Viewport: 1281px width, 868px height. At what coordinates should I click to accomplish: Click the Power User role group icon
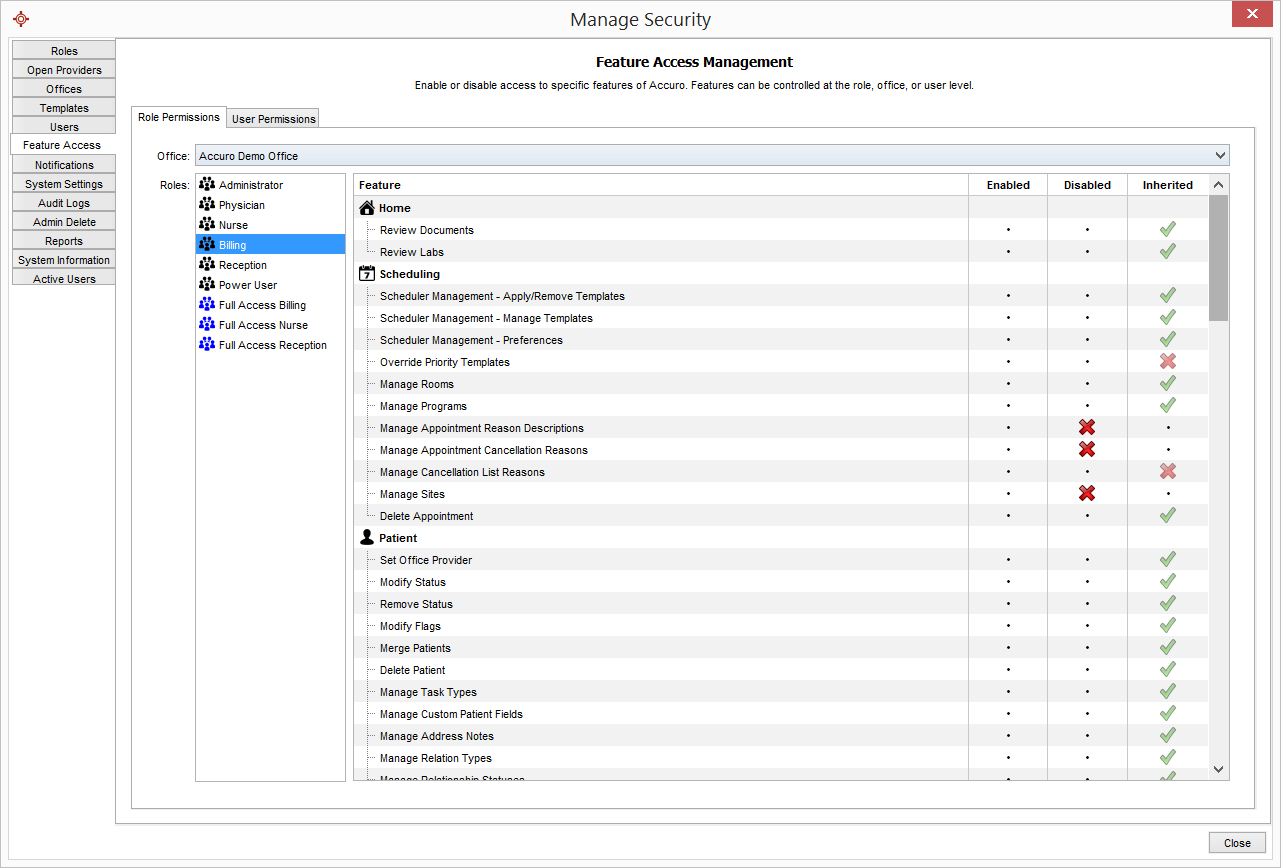pyautogui.click(x=207, y=284)
